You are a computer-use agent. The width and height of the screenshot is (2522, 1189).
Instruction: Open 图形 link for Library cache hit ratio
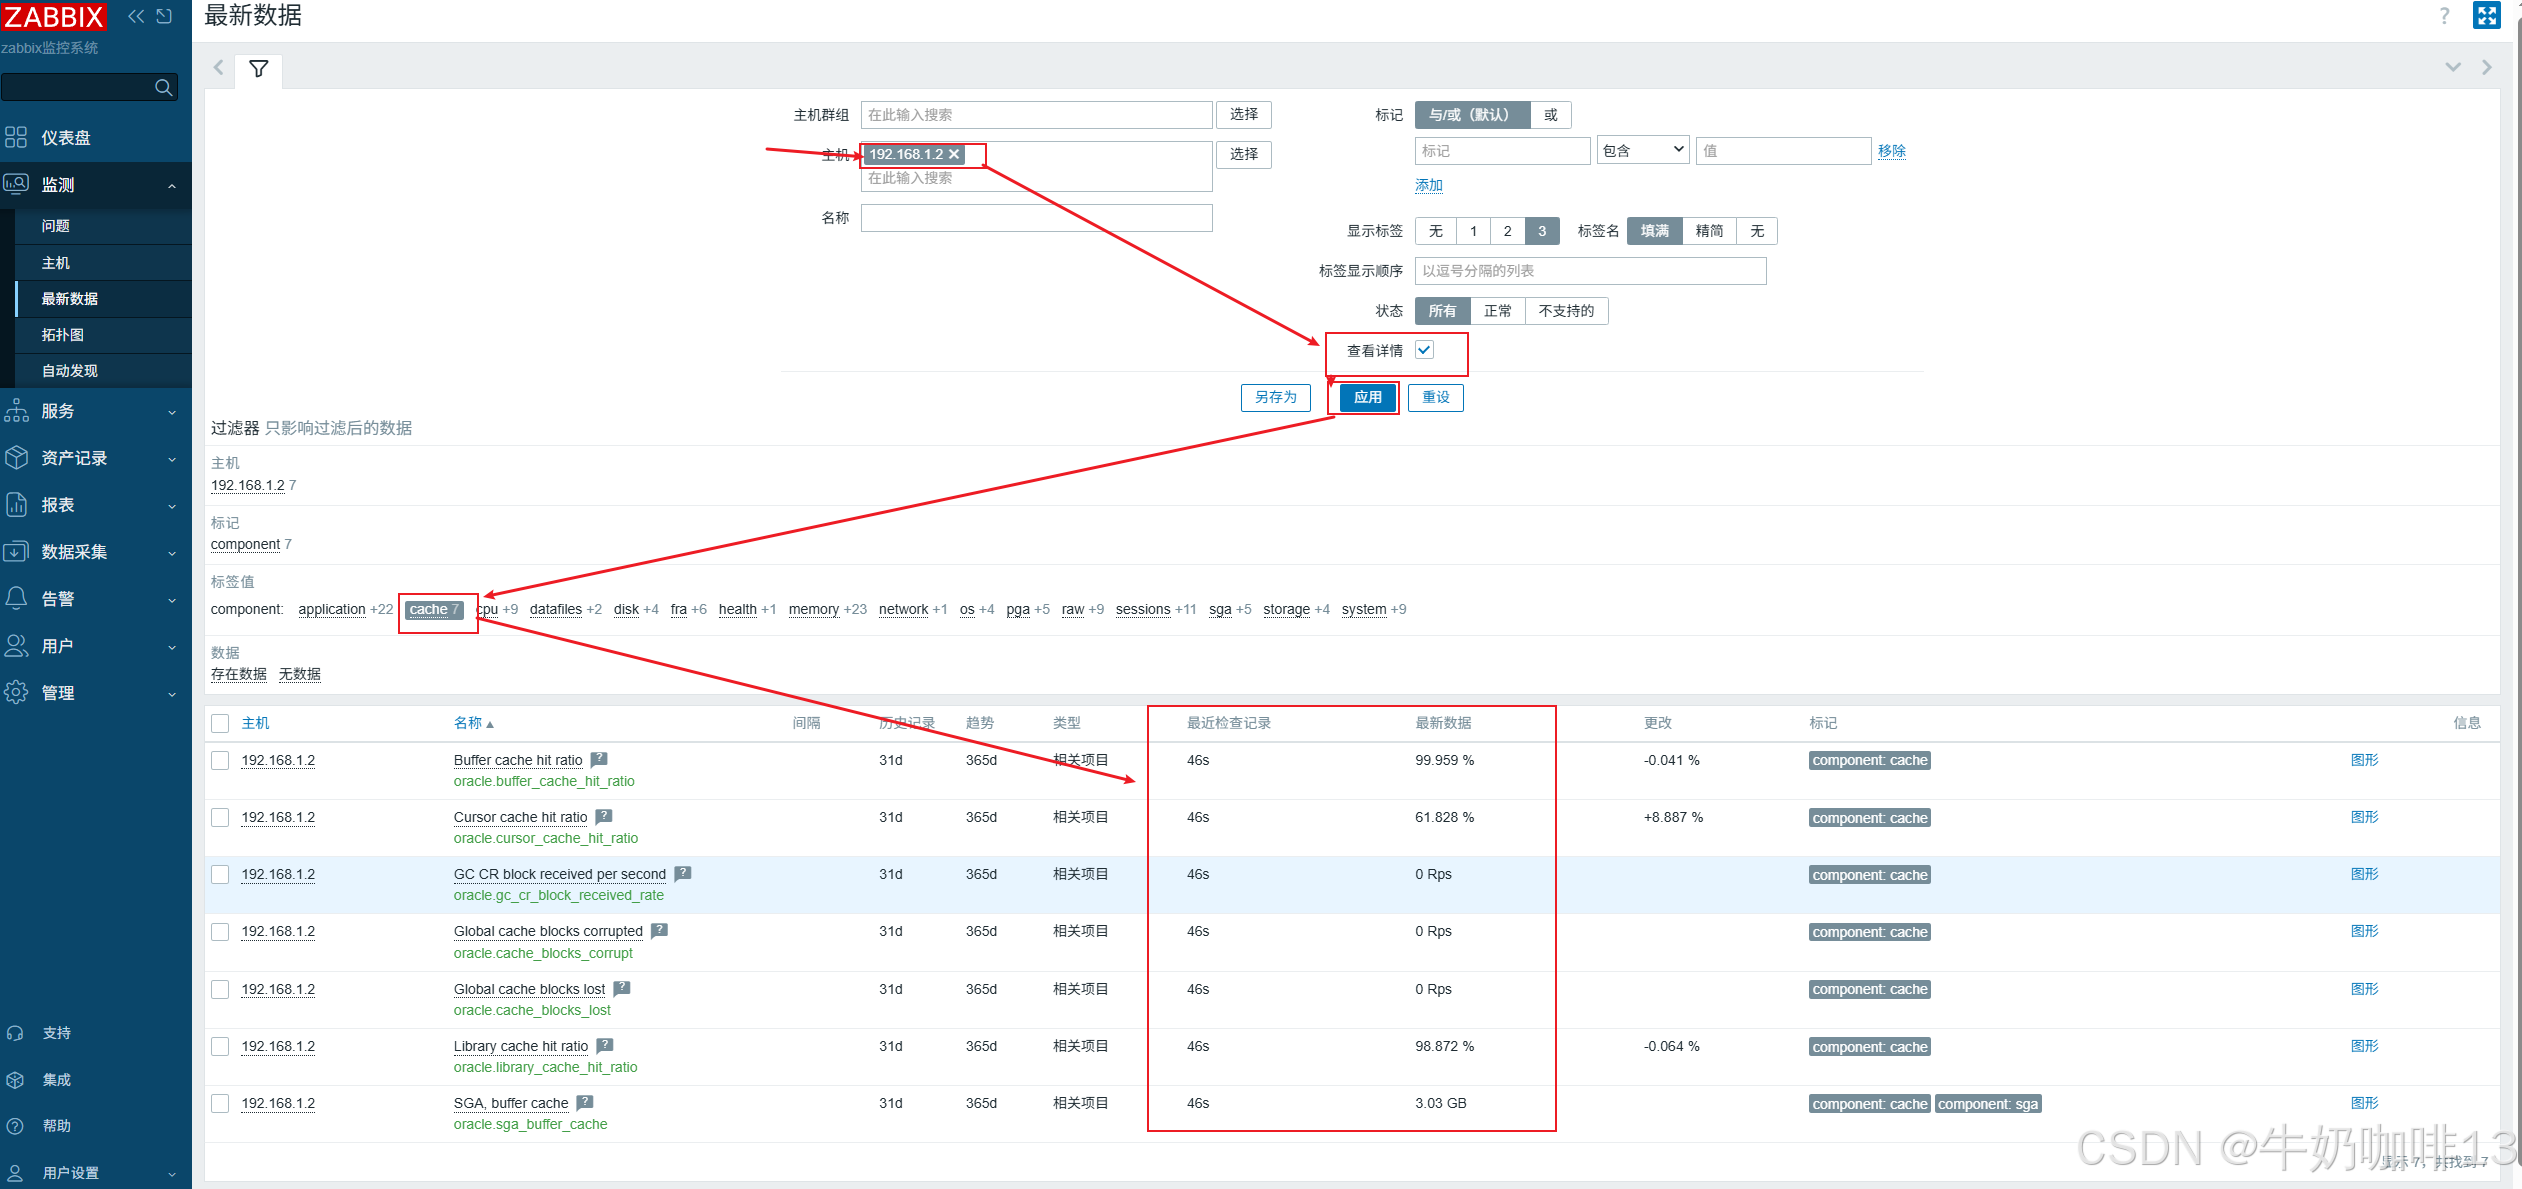pos(2364,1046)
